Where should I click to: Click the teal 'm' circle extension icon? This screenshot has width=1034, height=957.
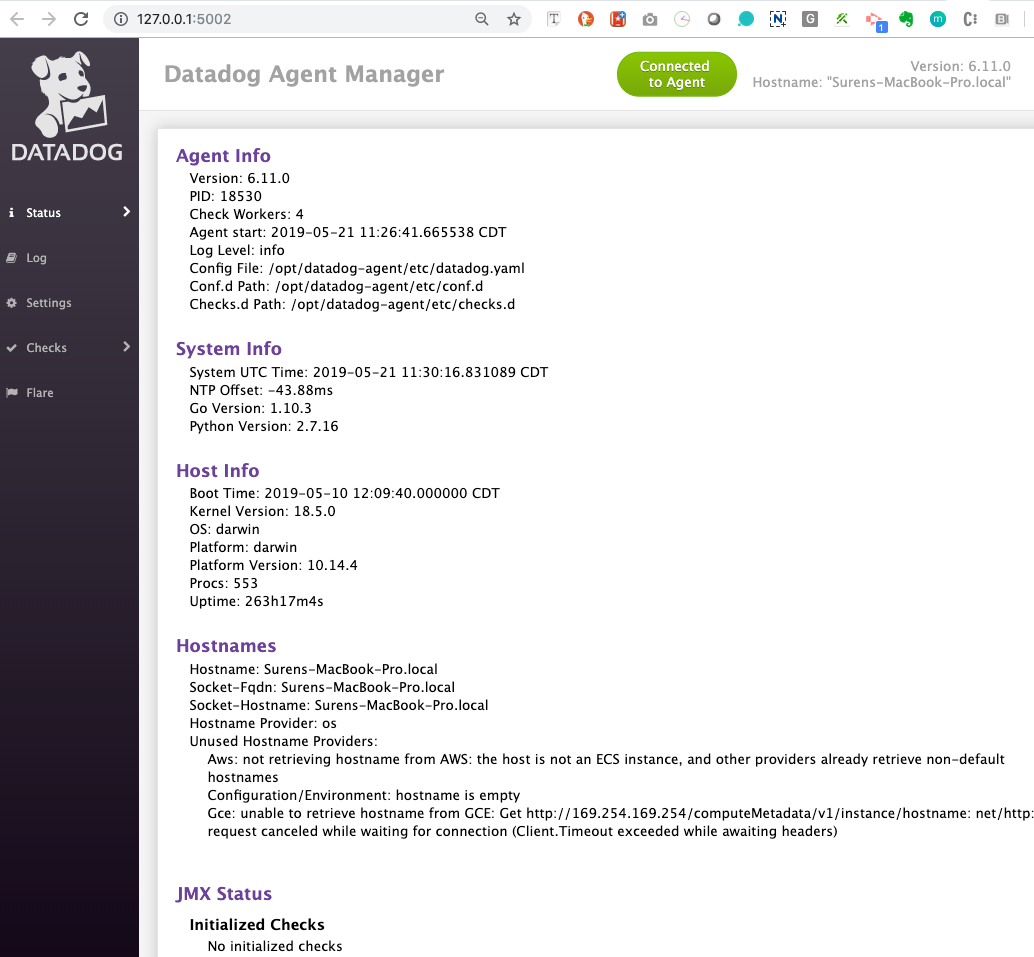coord(938,19)
